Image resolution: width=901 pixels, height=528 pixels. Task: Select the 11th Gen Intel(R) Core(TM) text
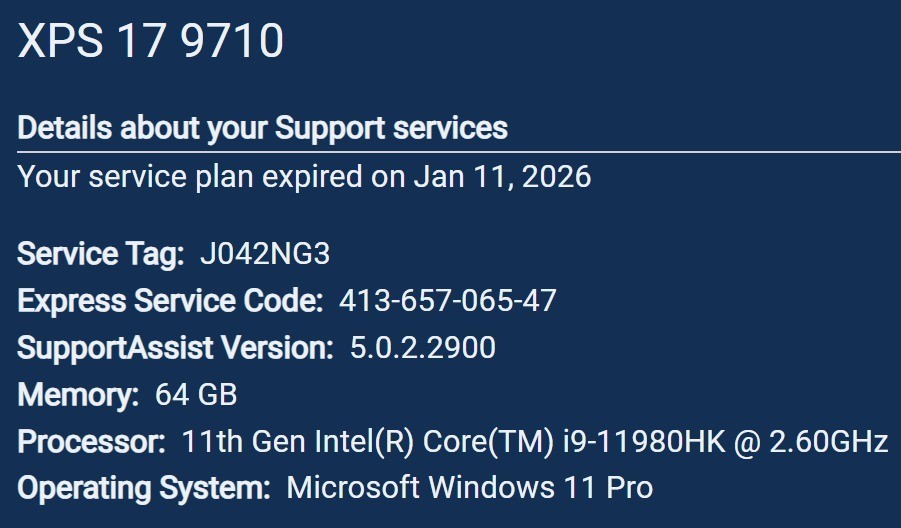click(x=368, y=442)
